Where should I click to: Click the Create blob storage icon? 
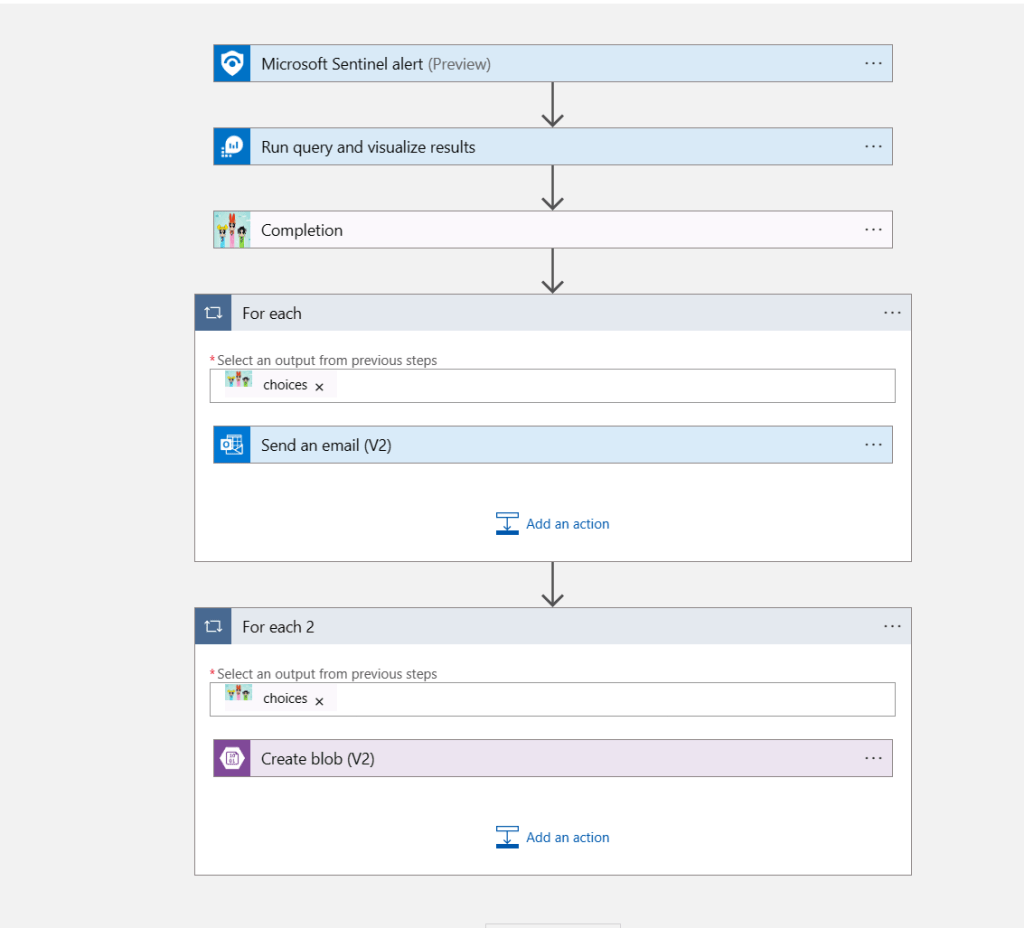coord(232,759)
